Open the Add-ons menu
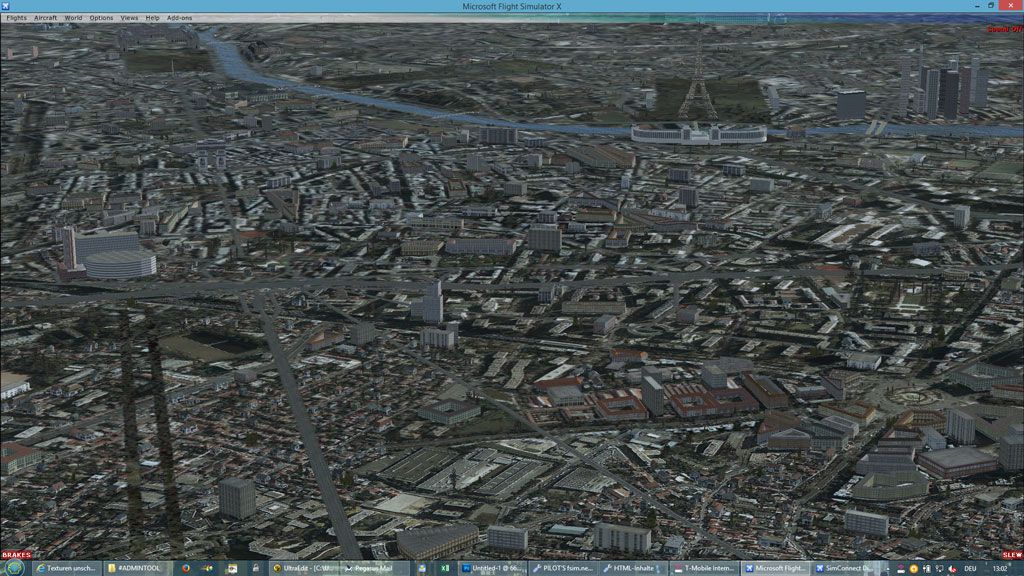 coord(179,18)
